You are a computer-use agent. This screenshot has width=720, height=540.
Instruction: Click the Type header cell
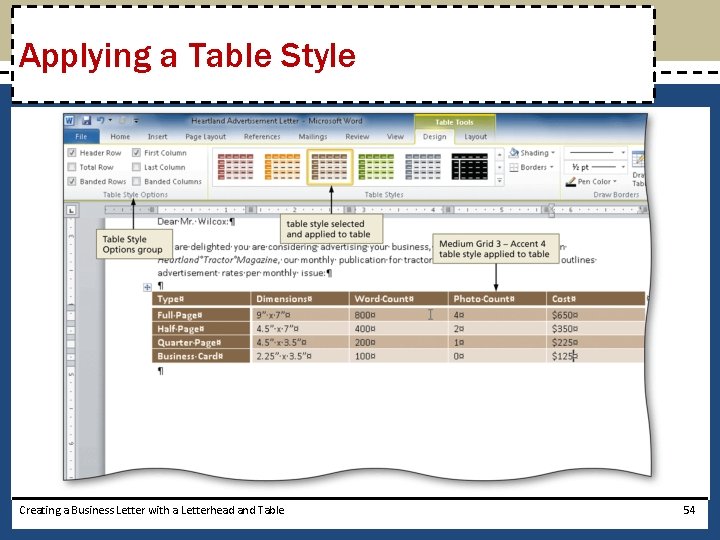point(201,298)
